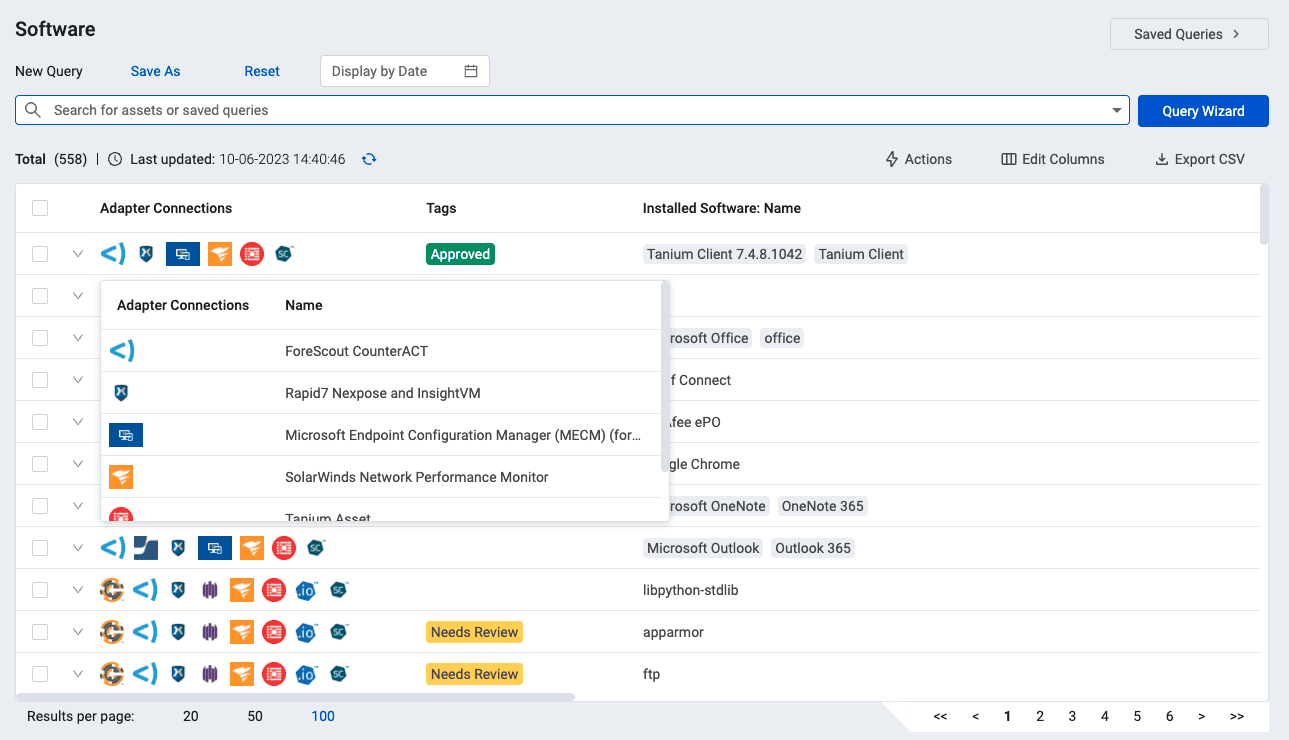The width and height of the screenshot is (1289, 740).
Task: Click Edit Columns in the toolbar
Action: click(1052, 159)
